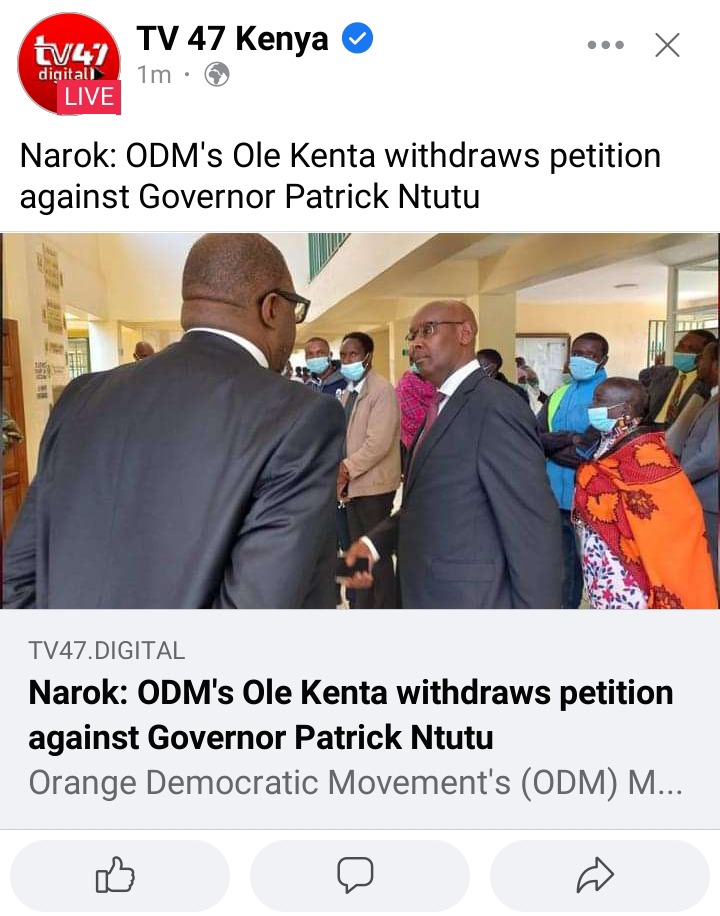The height and width of the screenshot is (916, 720).
Task: Click the gray link preview card area
Action: [360, 719]
